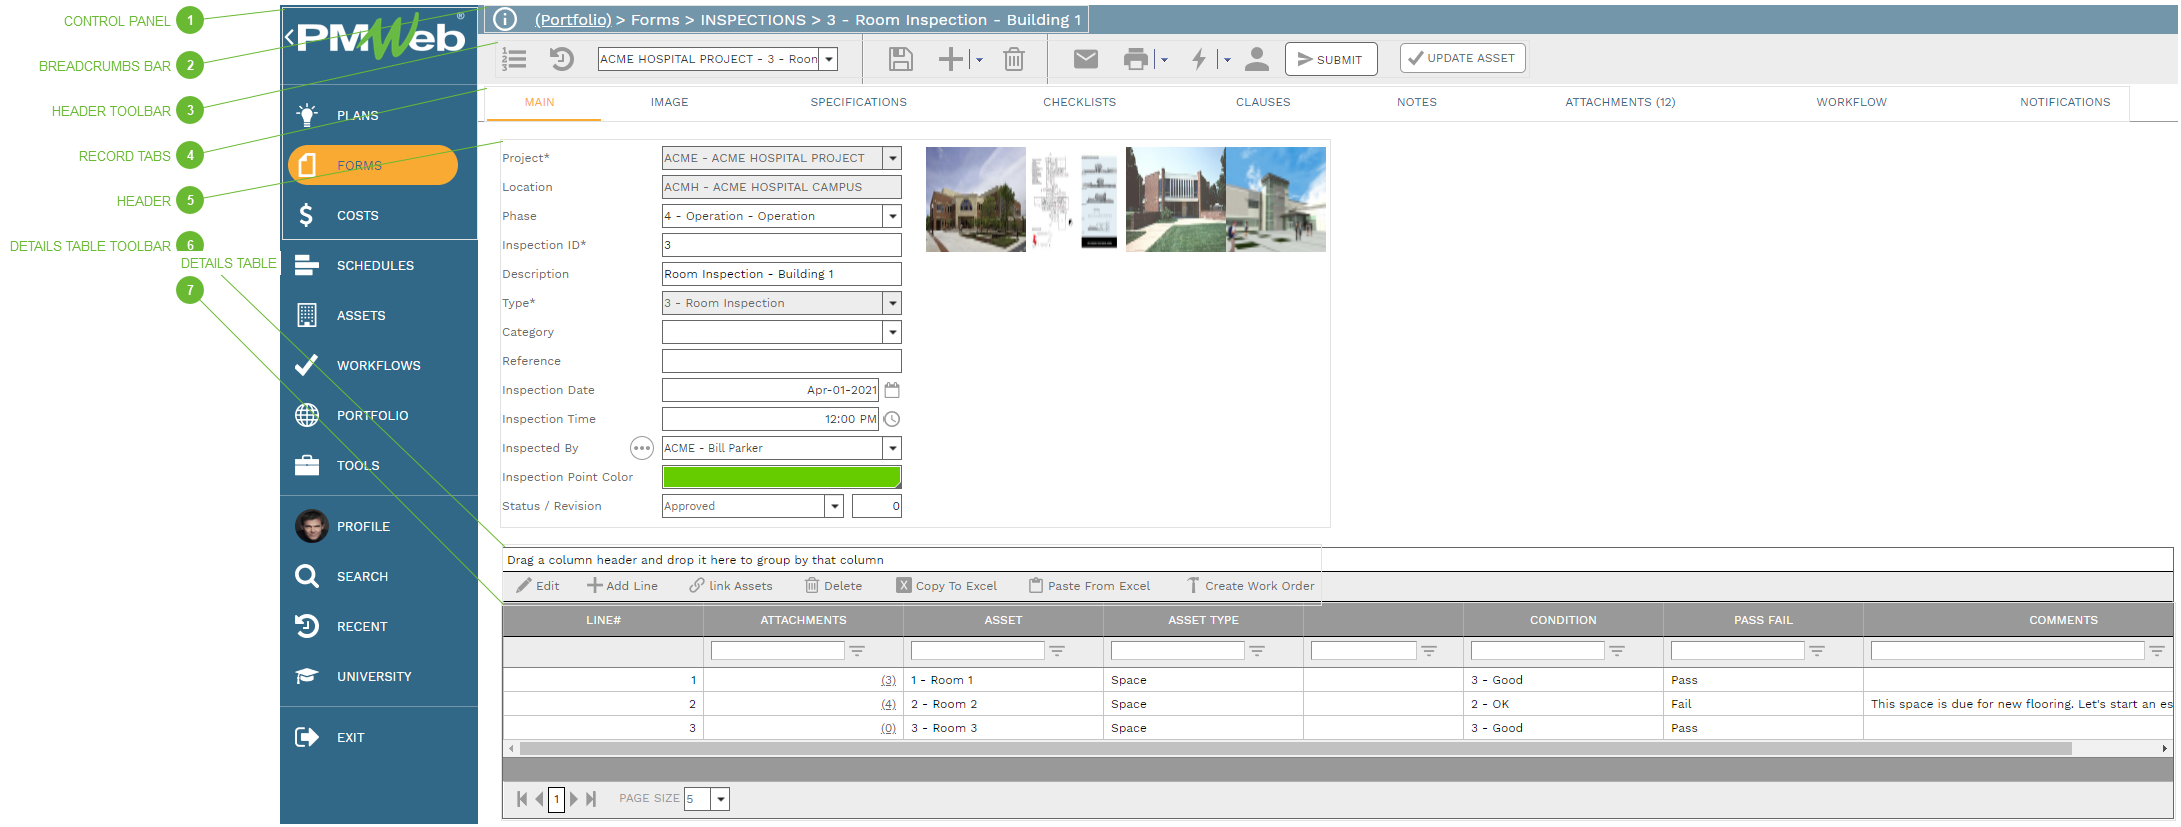Click the history revert icon in toolbar
Screen dimensions: 2181x827
[562, 60]
